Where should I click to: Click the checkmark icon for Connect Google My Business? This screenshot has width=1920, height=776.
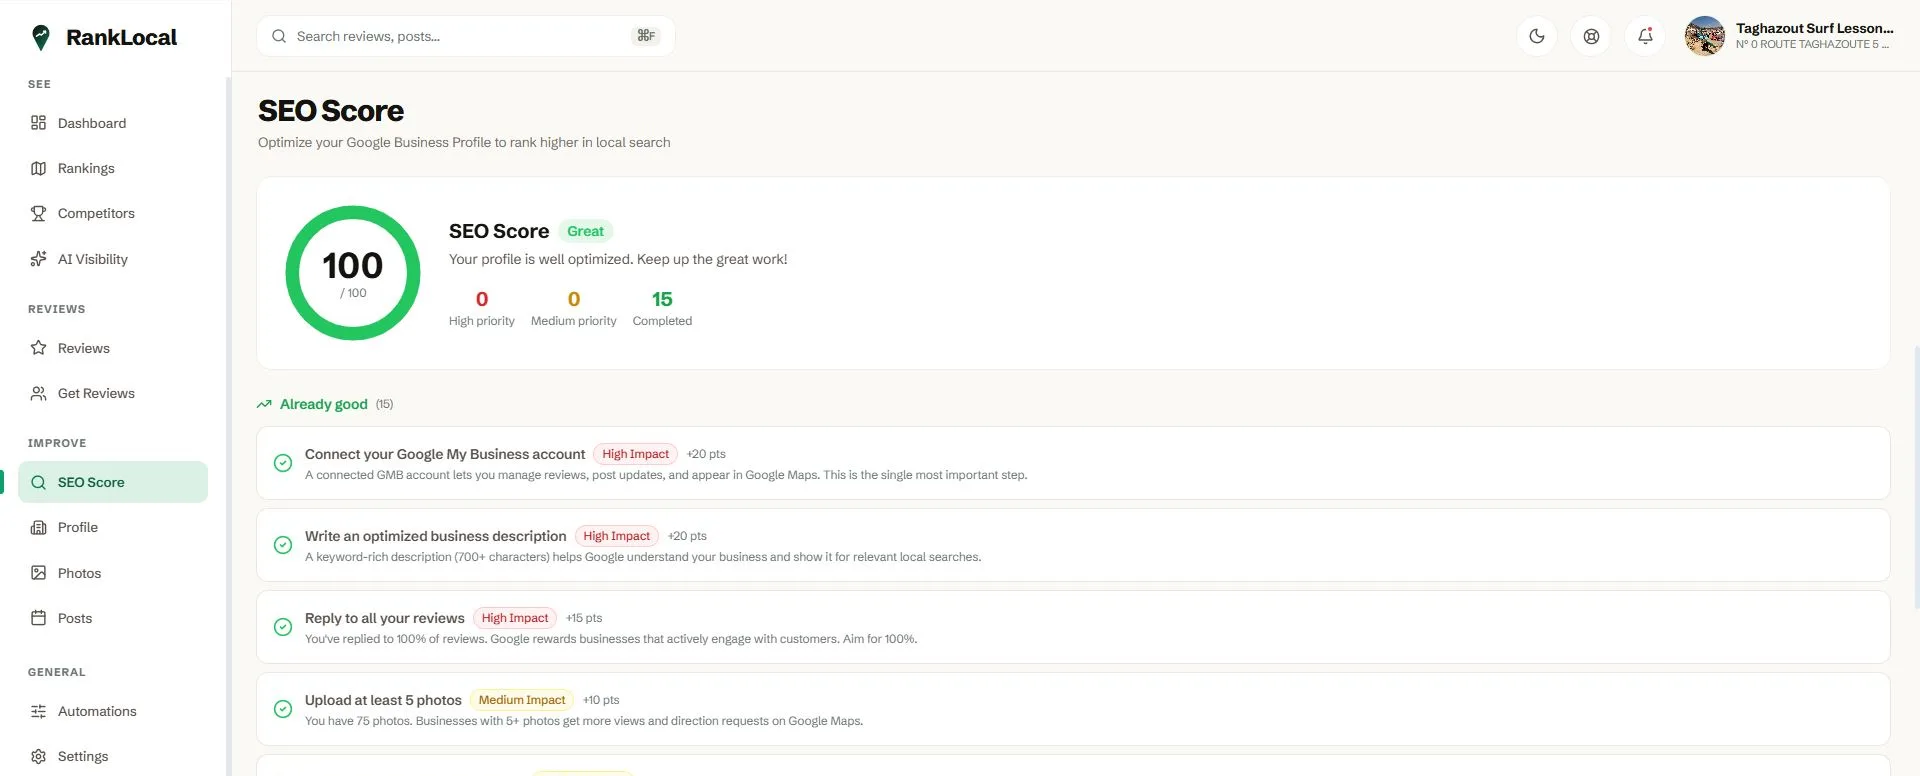click(x=283, y=463)
